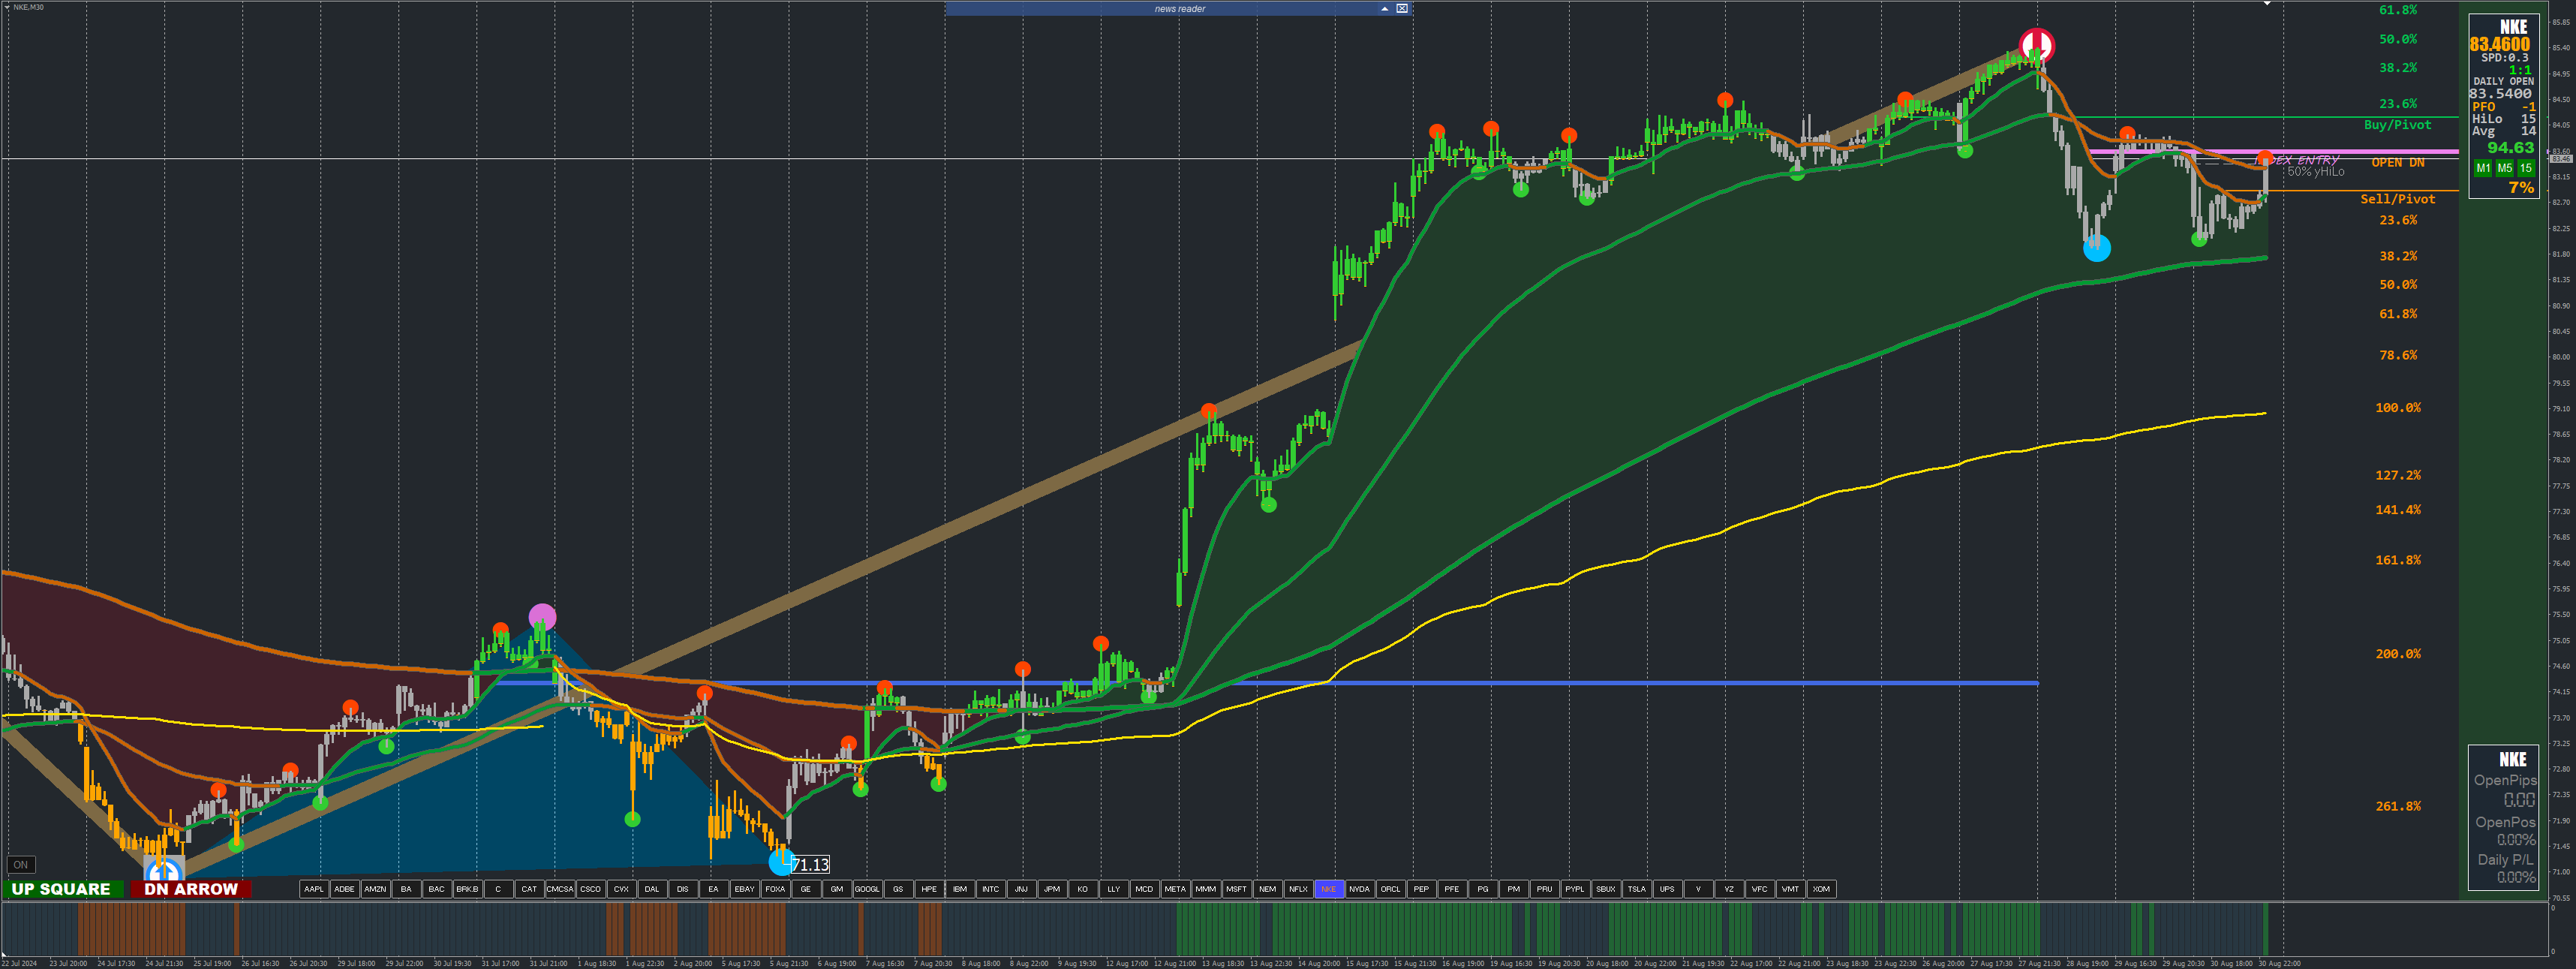Toggle the ON button at bottom left

pyautogui.click(x=21, y=865)
